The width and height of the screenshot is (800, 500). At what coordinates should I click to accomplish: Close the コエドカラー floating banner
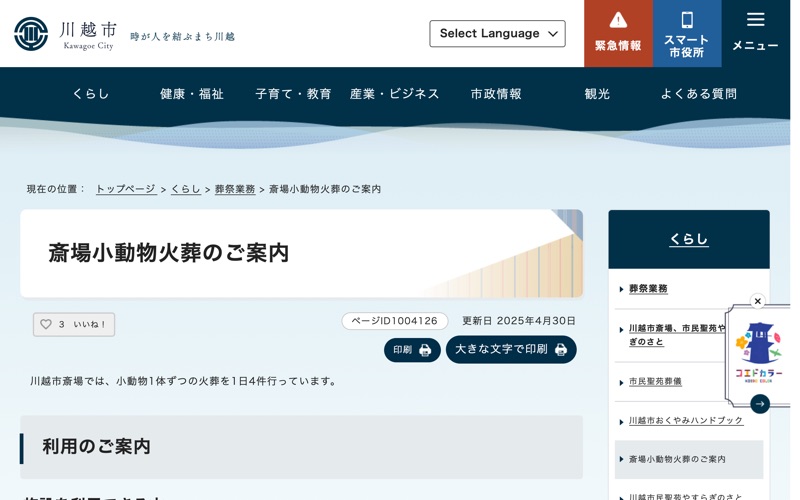coord(758,302)
